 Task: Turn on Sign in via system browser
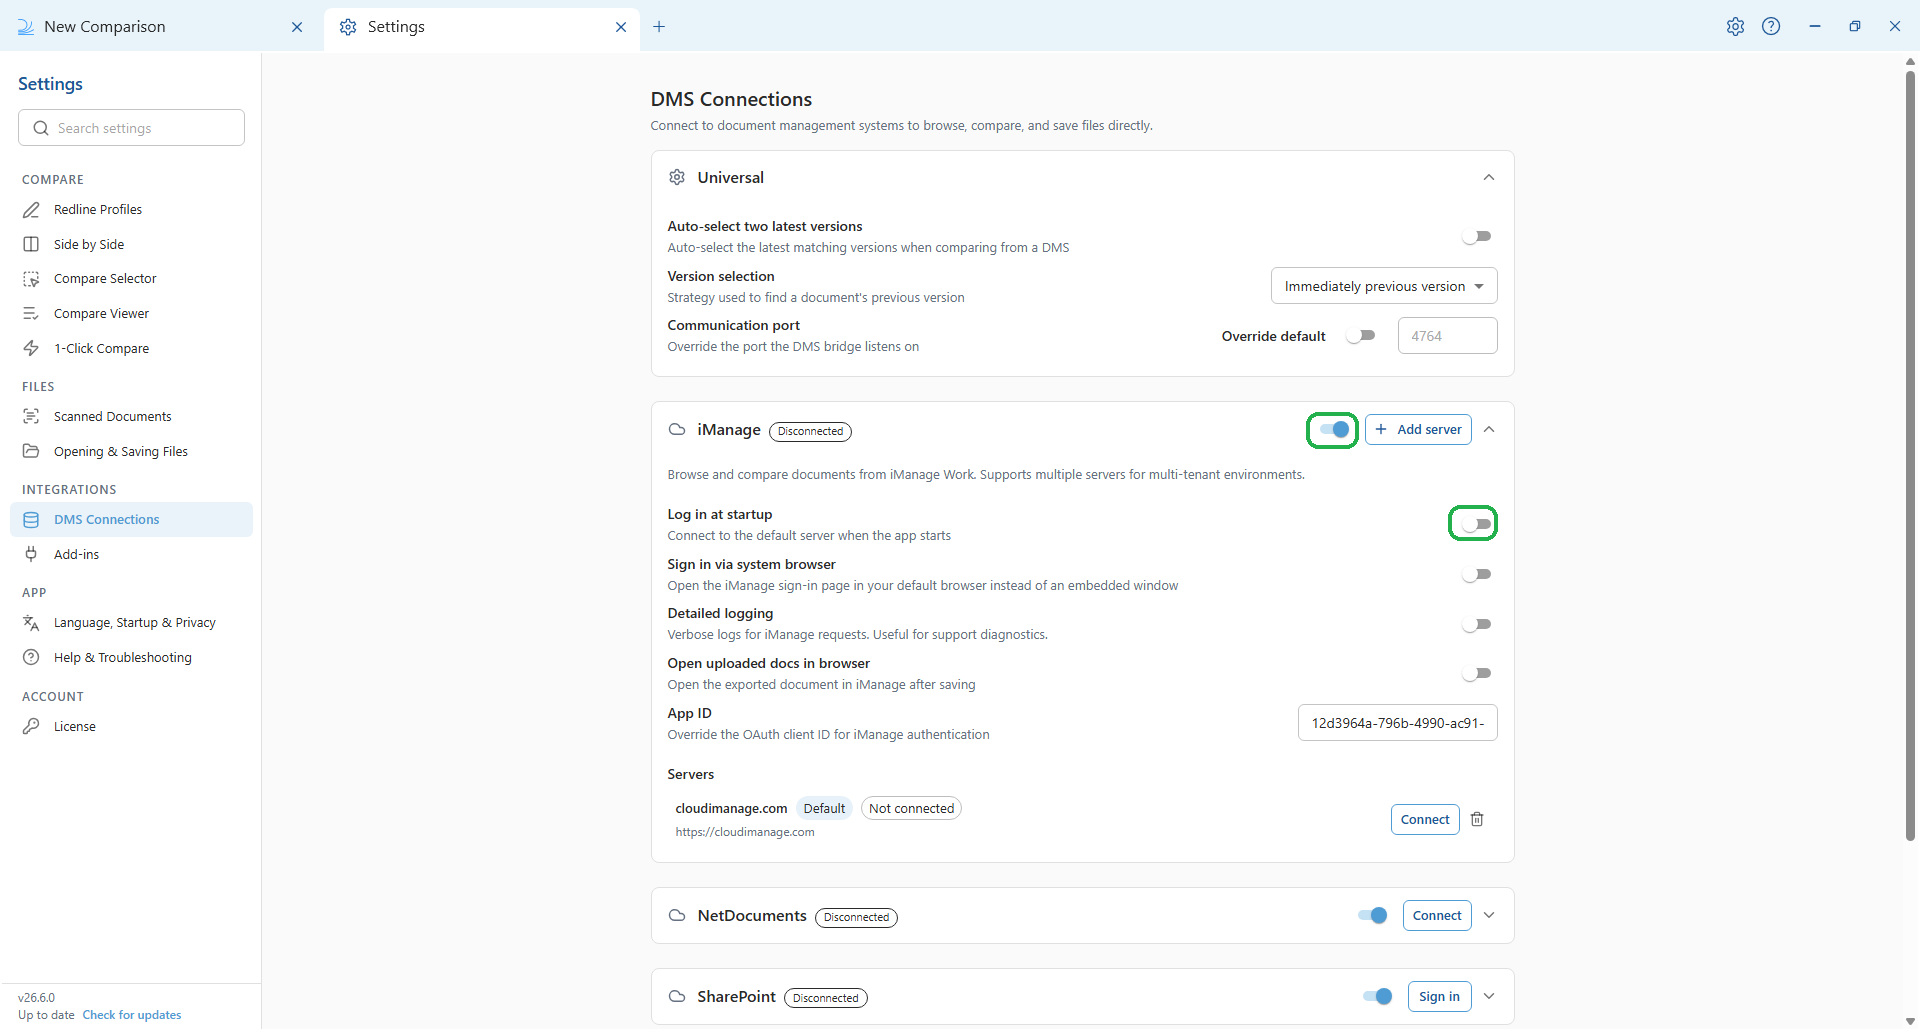[1476, 575]
